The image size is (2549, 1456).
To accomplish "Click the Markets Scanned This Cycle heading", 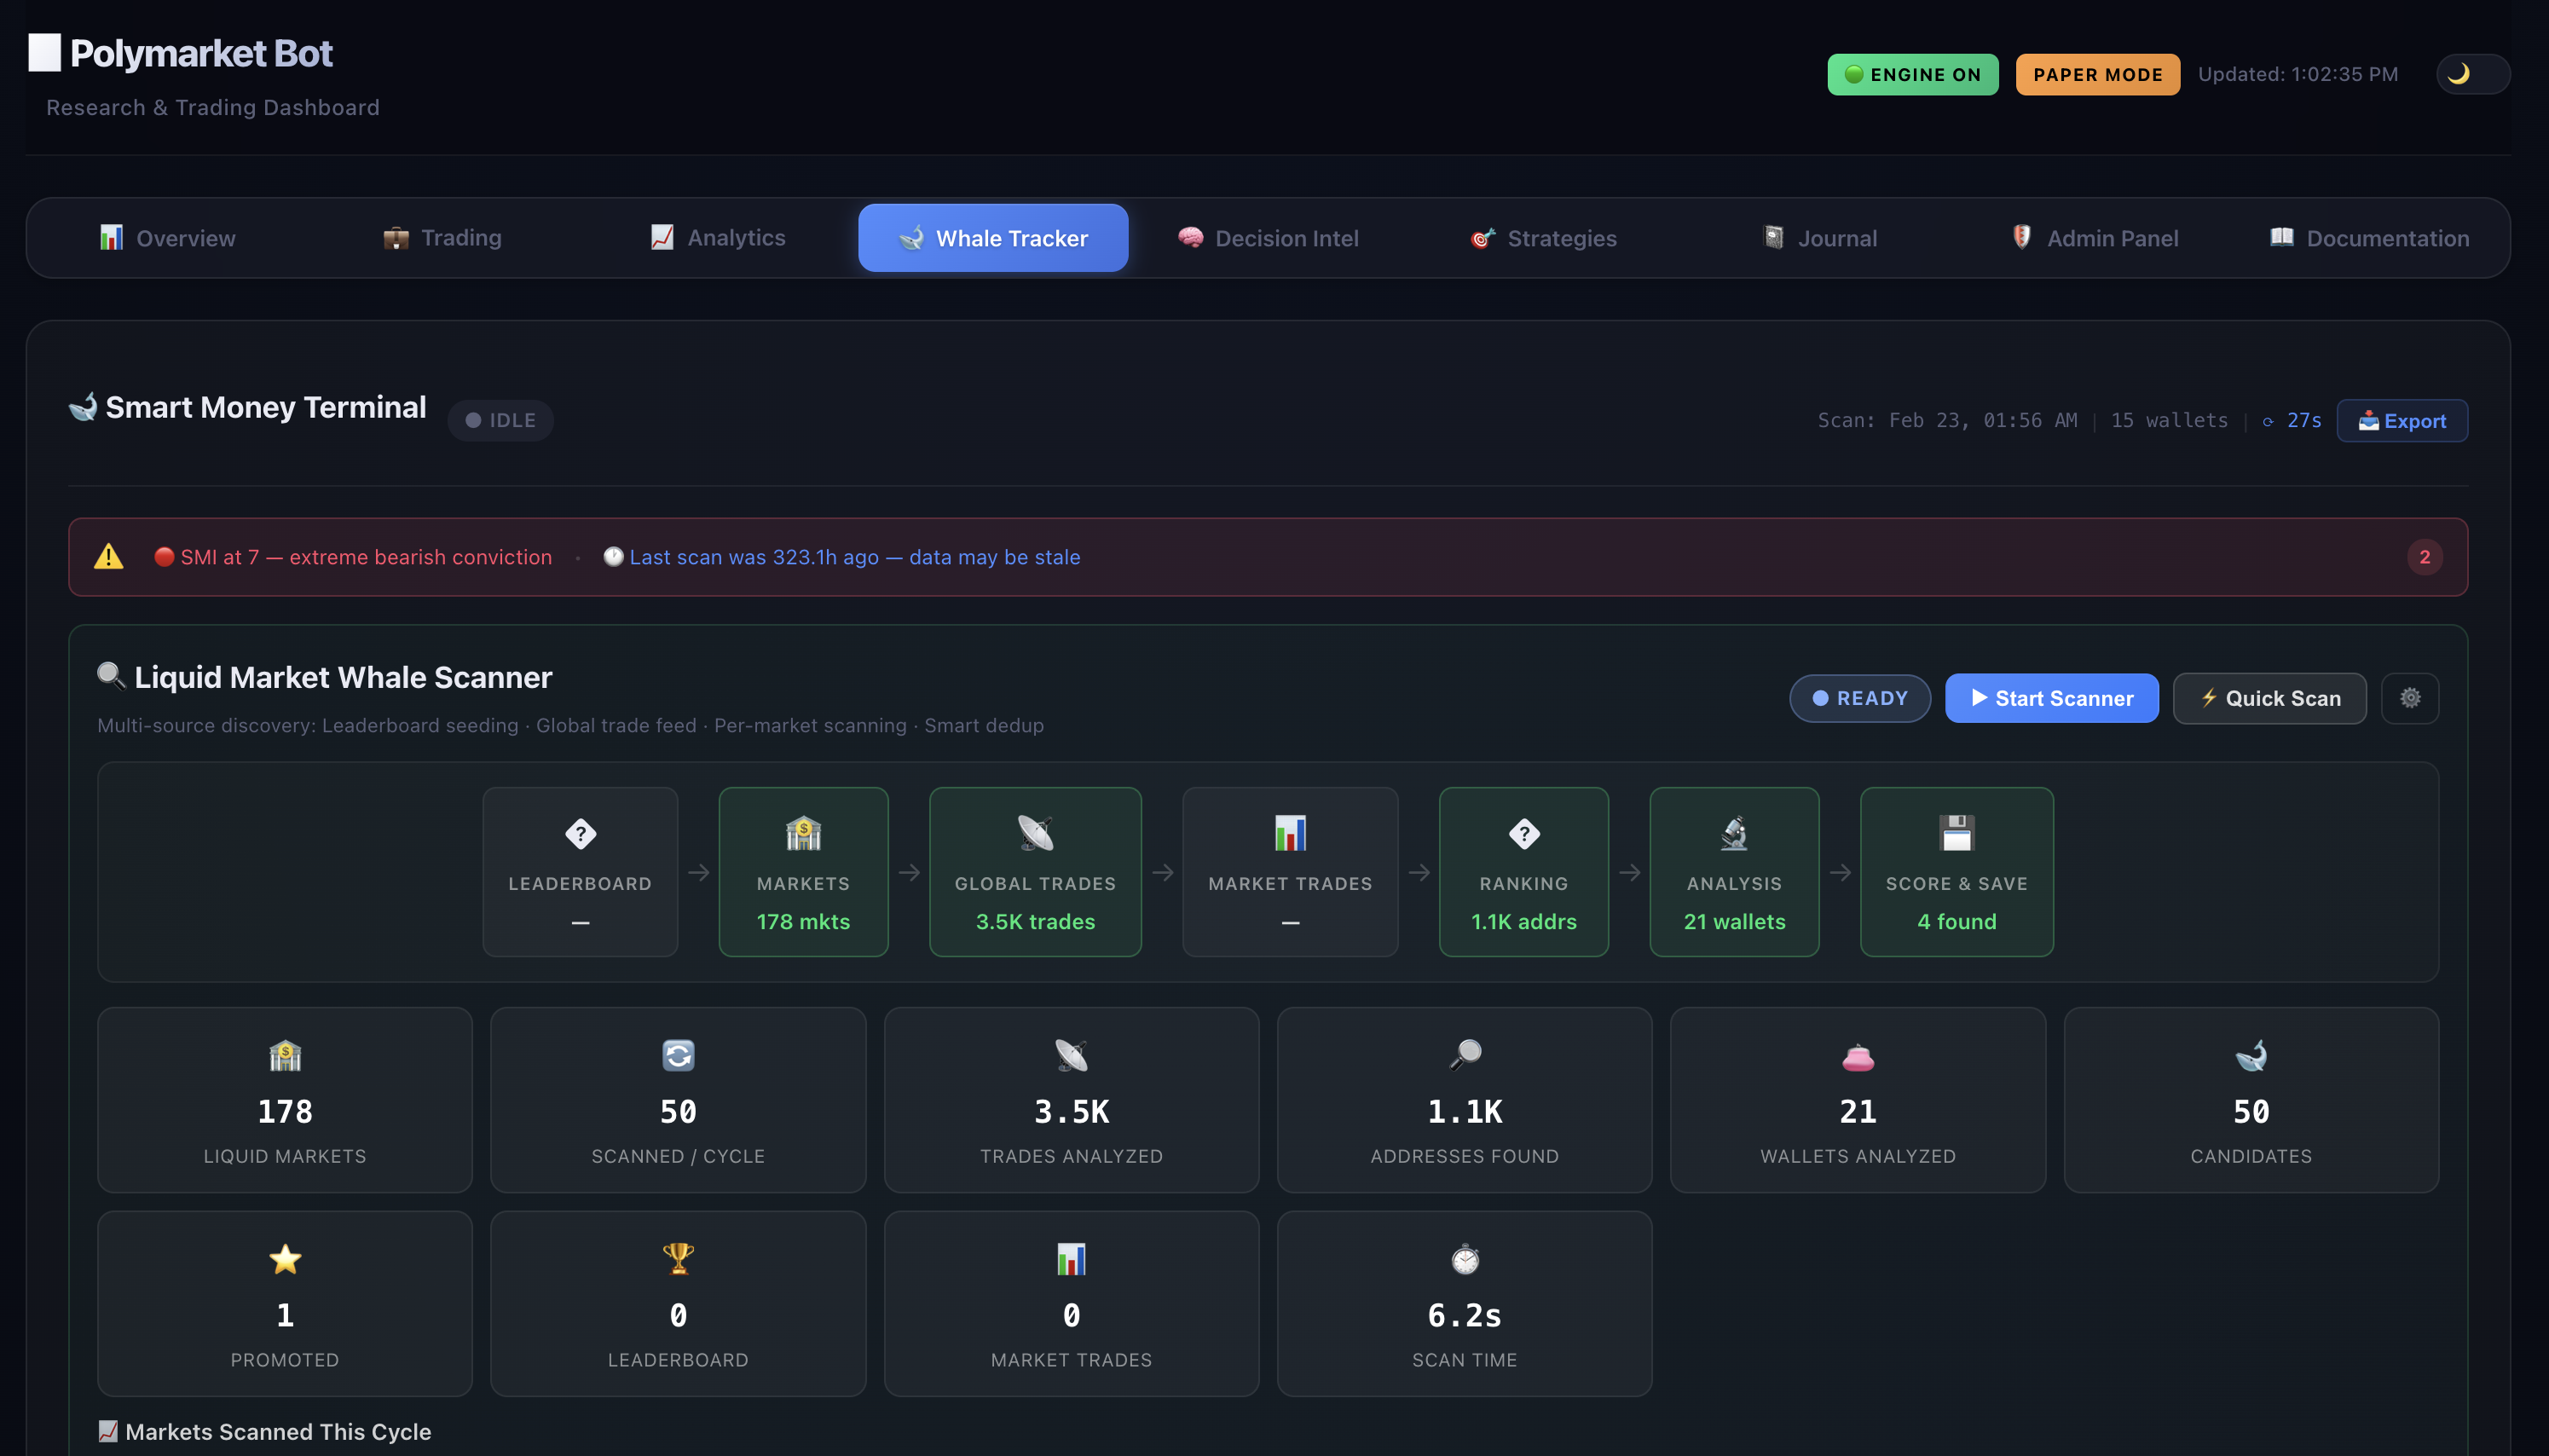I will (265, 1432).
